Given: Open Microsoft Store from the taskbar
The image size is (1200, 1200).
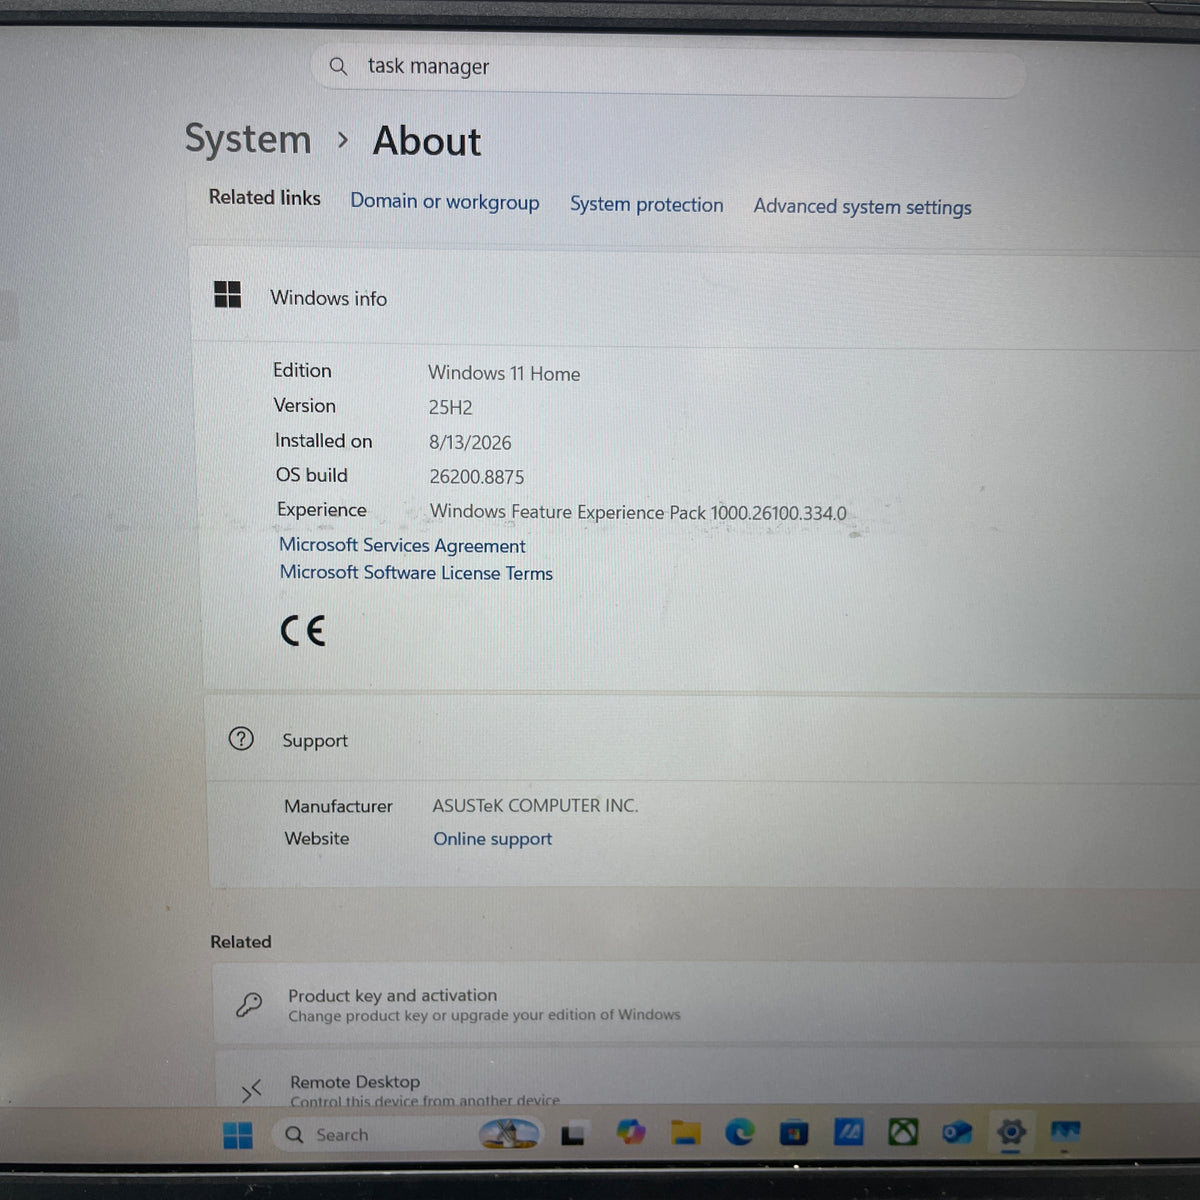Looking at the screenshot, I should (794, 1133).
